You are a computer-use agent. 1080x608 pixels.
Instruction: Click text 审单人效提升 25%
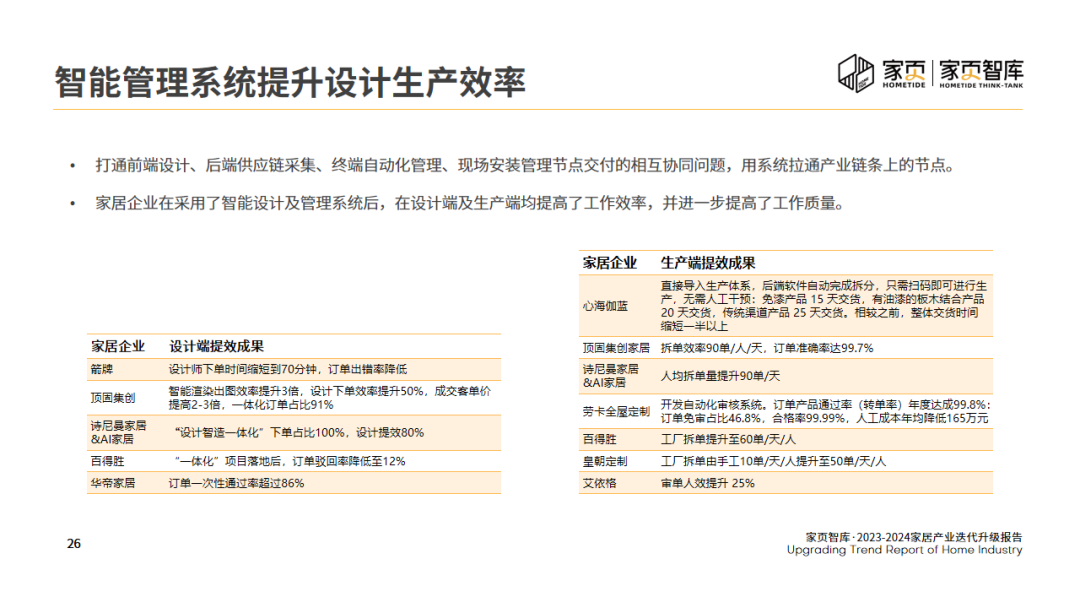tap(708, 483)
